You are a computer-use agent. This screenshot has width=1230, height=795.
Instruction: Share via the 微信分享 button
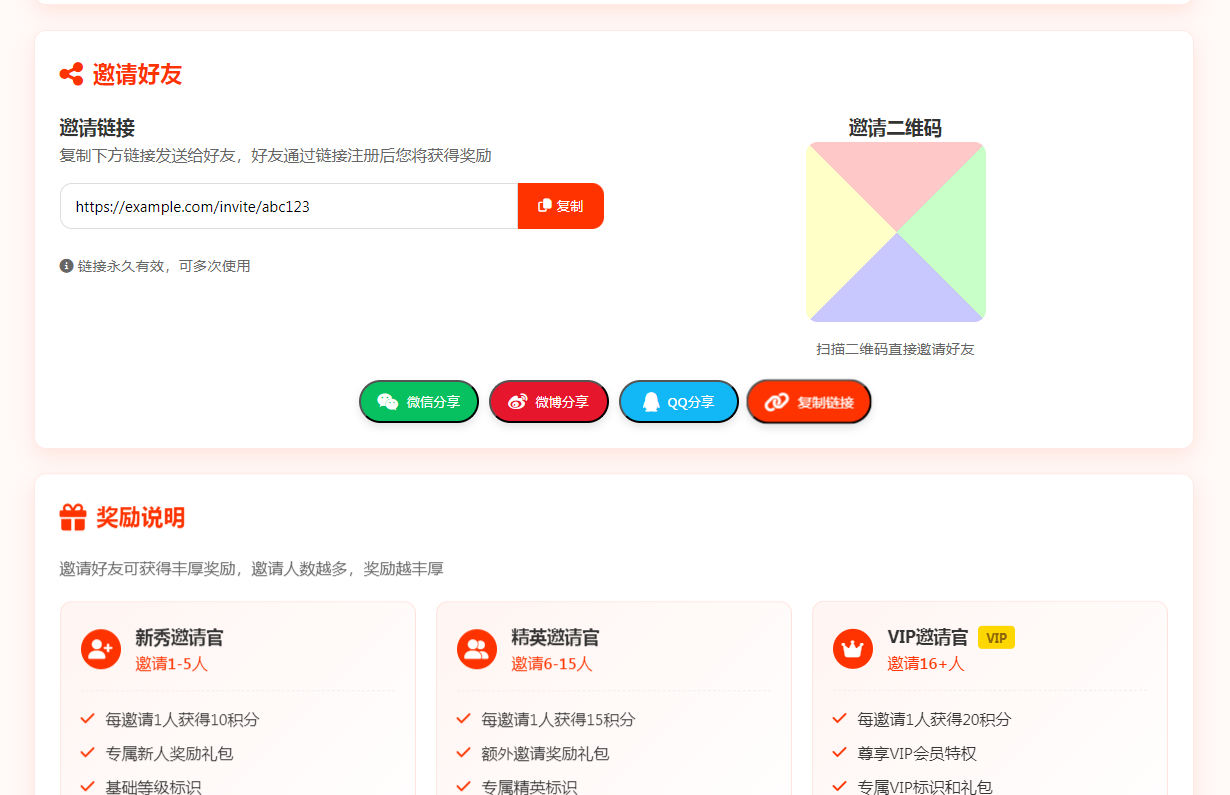tap(419, 401)
